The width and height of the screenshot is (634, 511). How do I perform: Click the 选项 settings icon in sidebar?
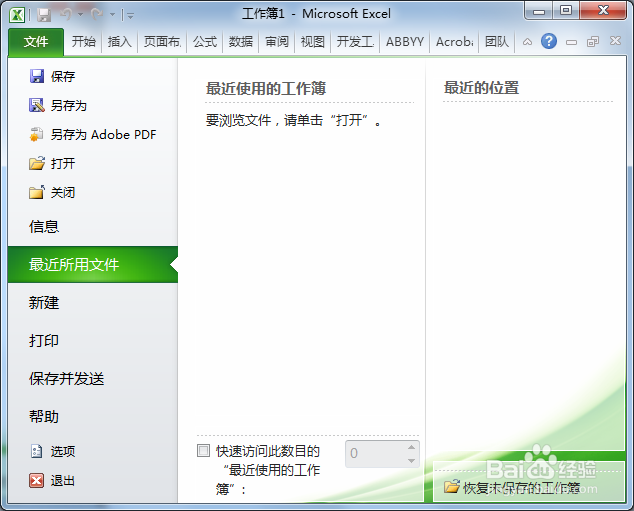pyautogui.click(x=37, y=451)
